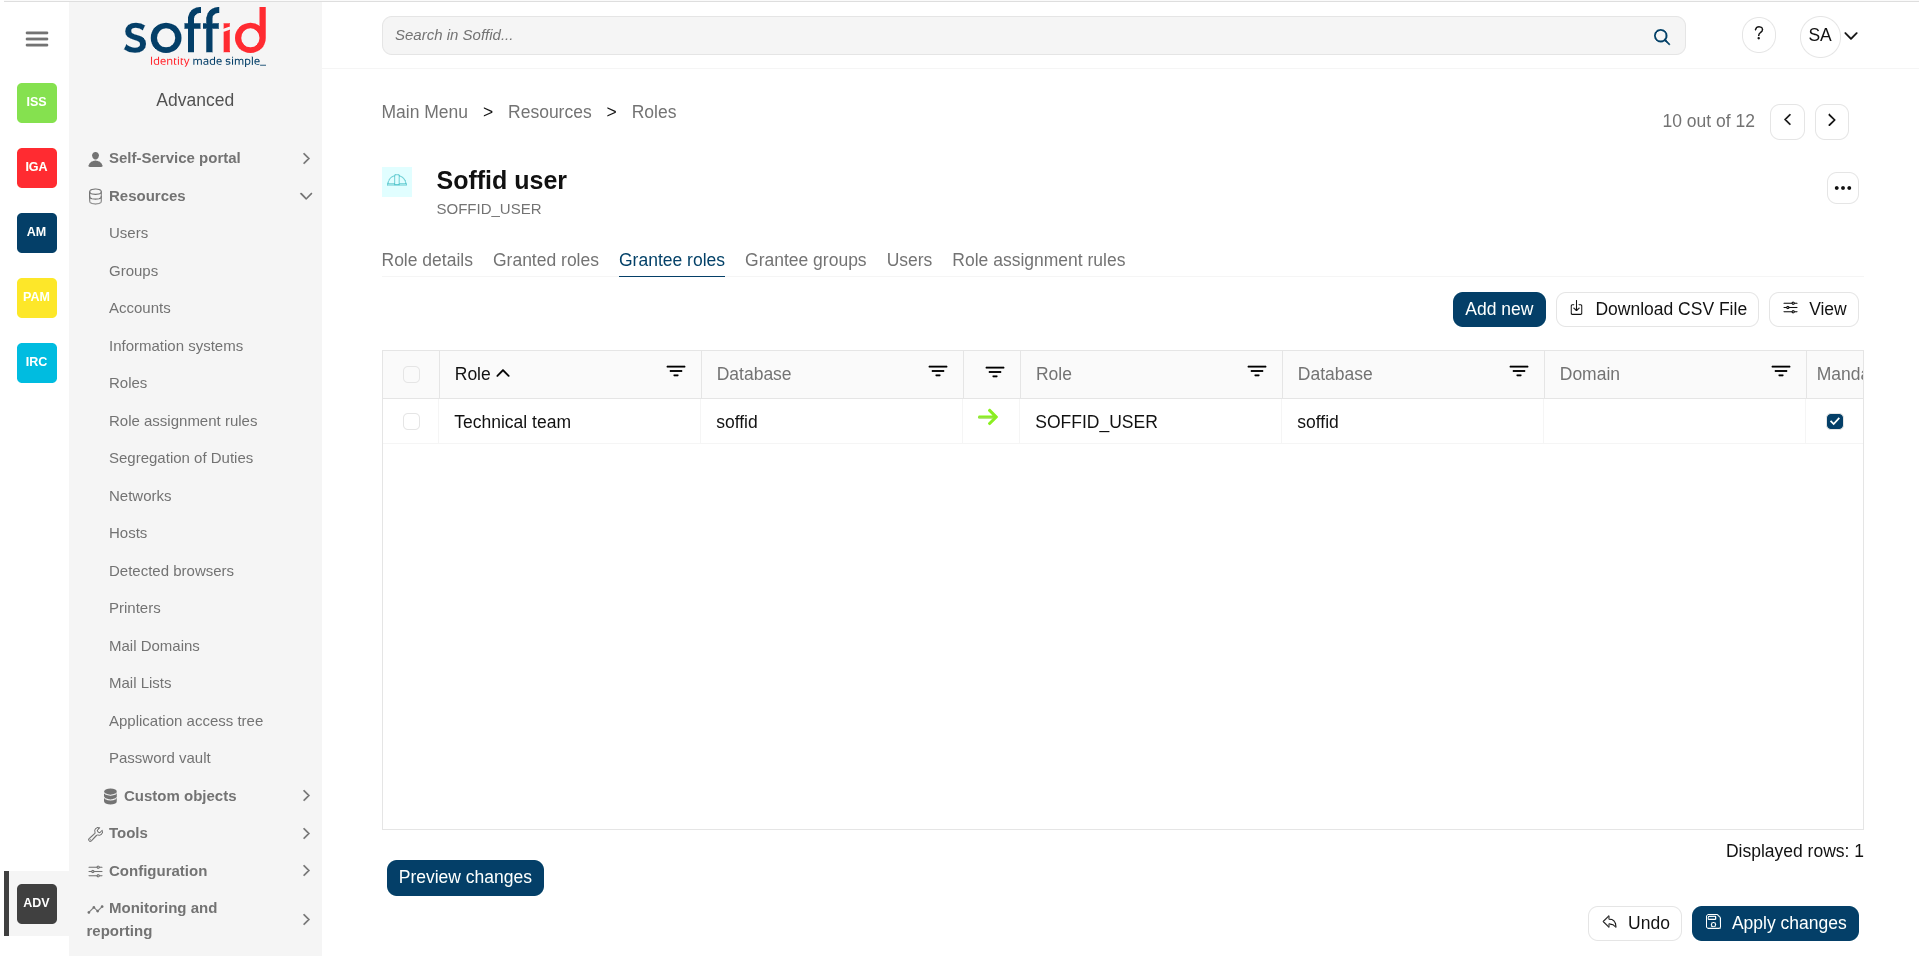Open the Role assignment rules tab

coord(1038,260)
